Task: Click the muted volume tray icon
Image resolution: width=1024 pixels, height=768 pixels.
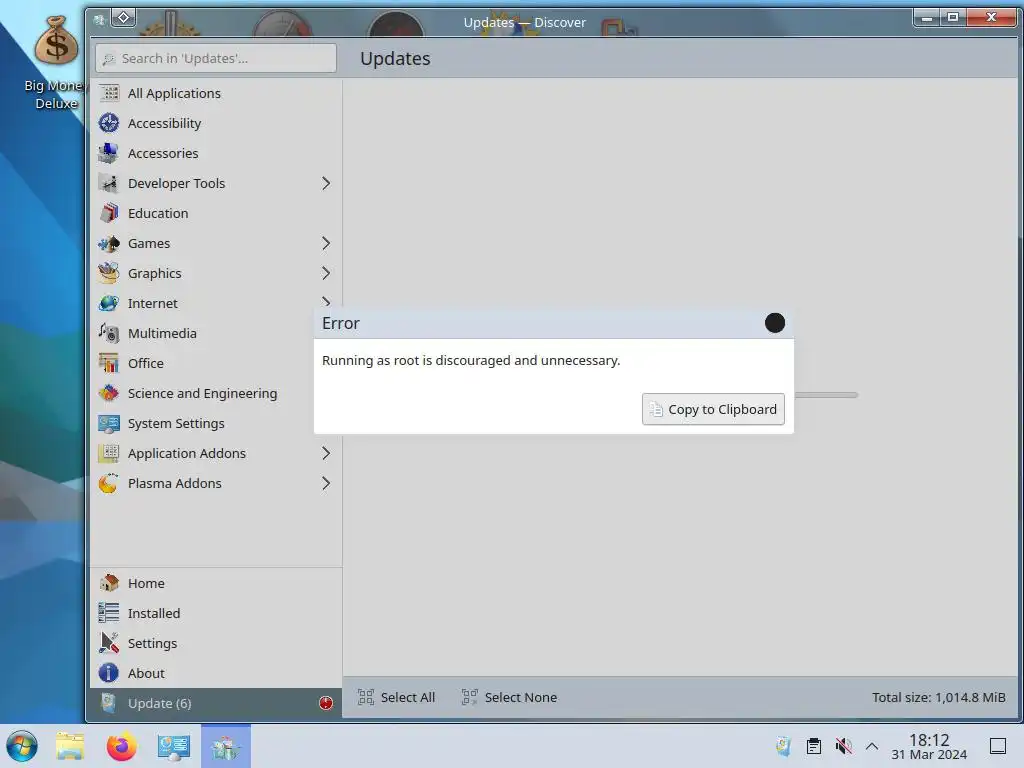Action: coord(844,746)
